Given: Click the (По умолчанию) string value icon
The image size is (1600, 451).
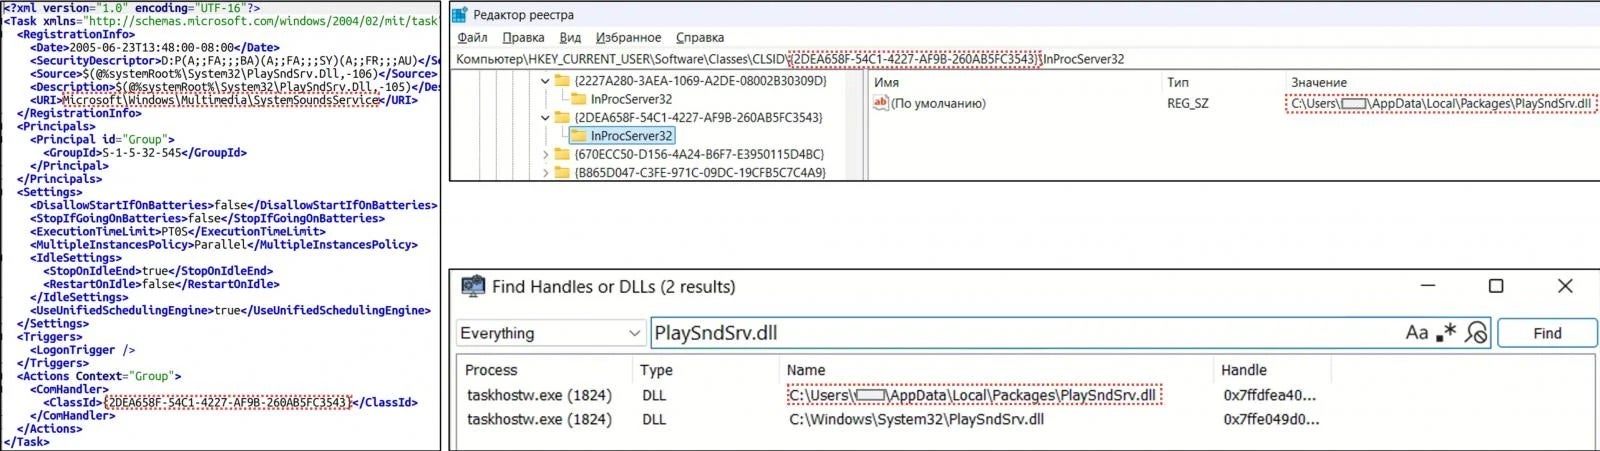Looking at the screenshot, I should click(881, 103).
